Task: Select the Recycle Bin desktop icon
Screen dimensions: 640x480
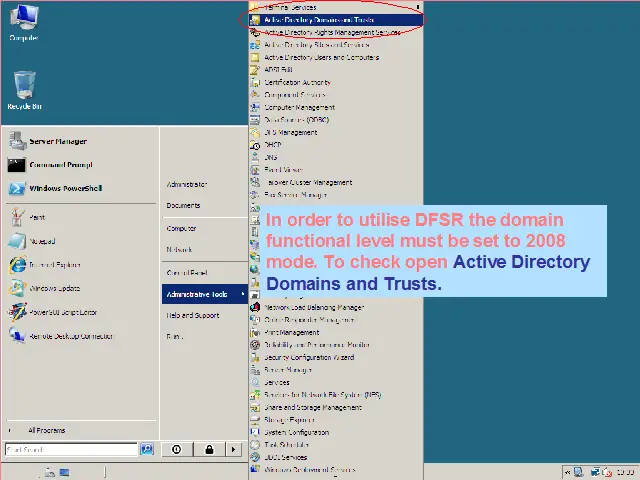Action: (24, 90)
